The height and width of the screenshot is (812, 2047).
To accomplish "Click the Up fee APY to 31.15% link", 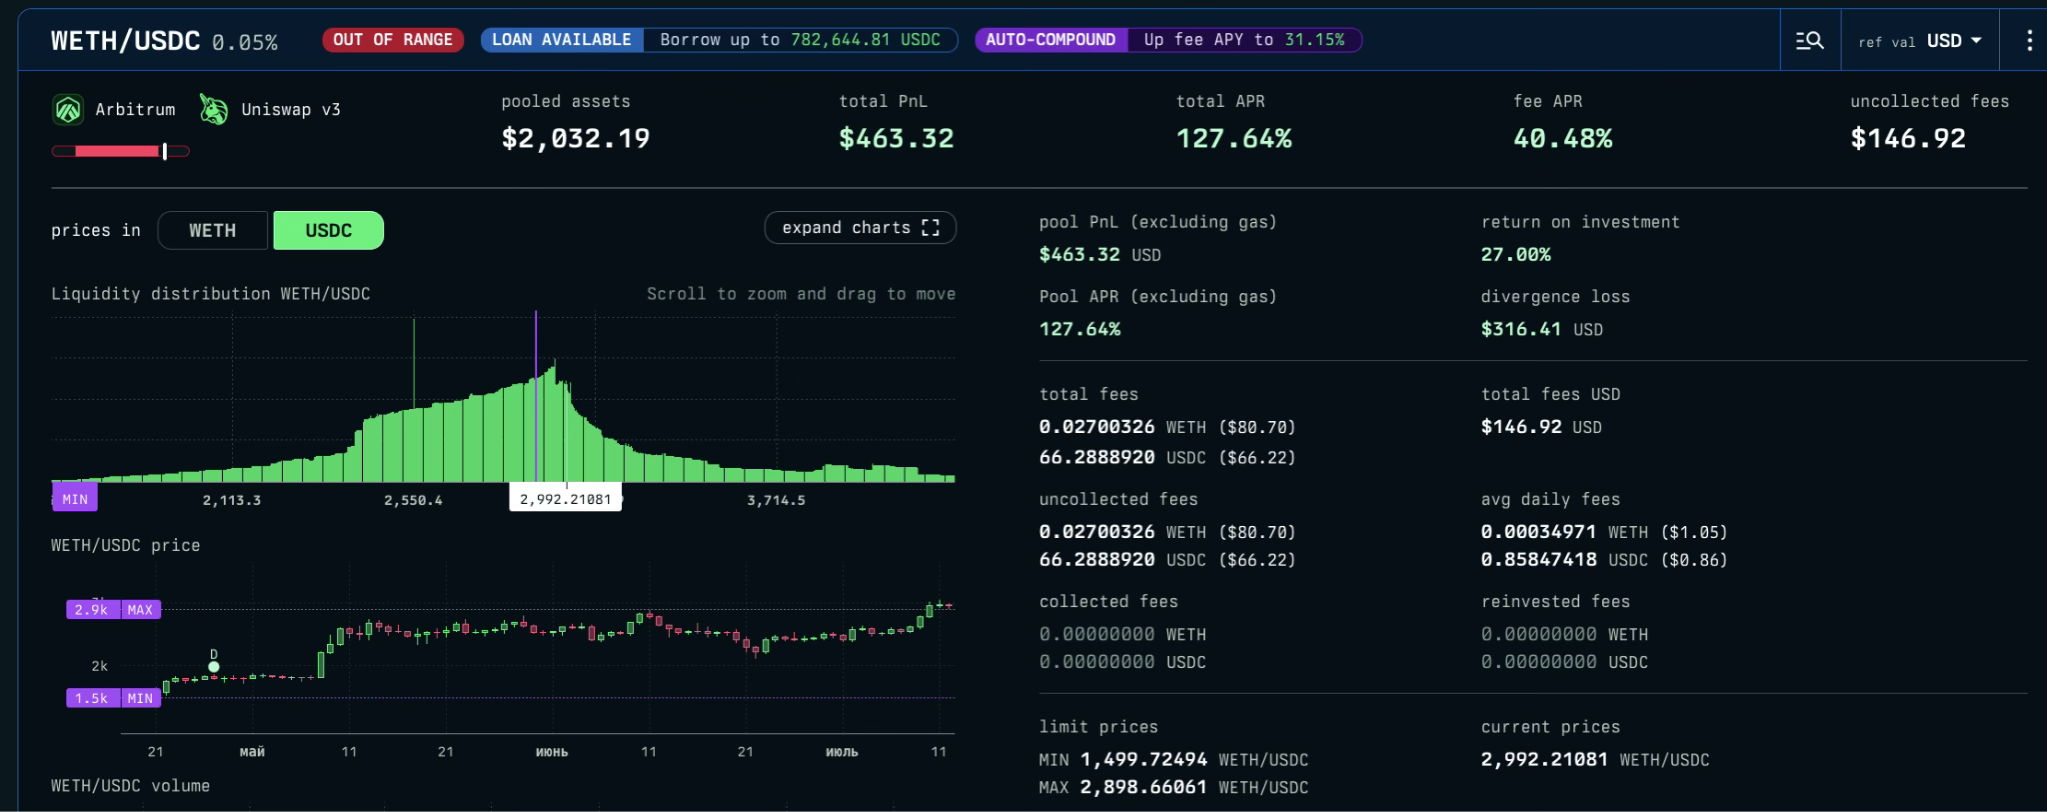I will (1243, 40).
